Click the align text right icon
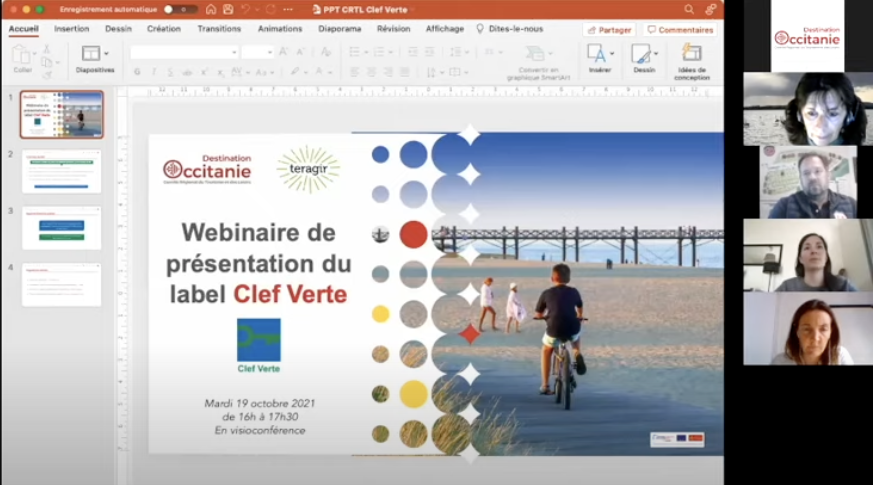 click(388, 72)
